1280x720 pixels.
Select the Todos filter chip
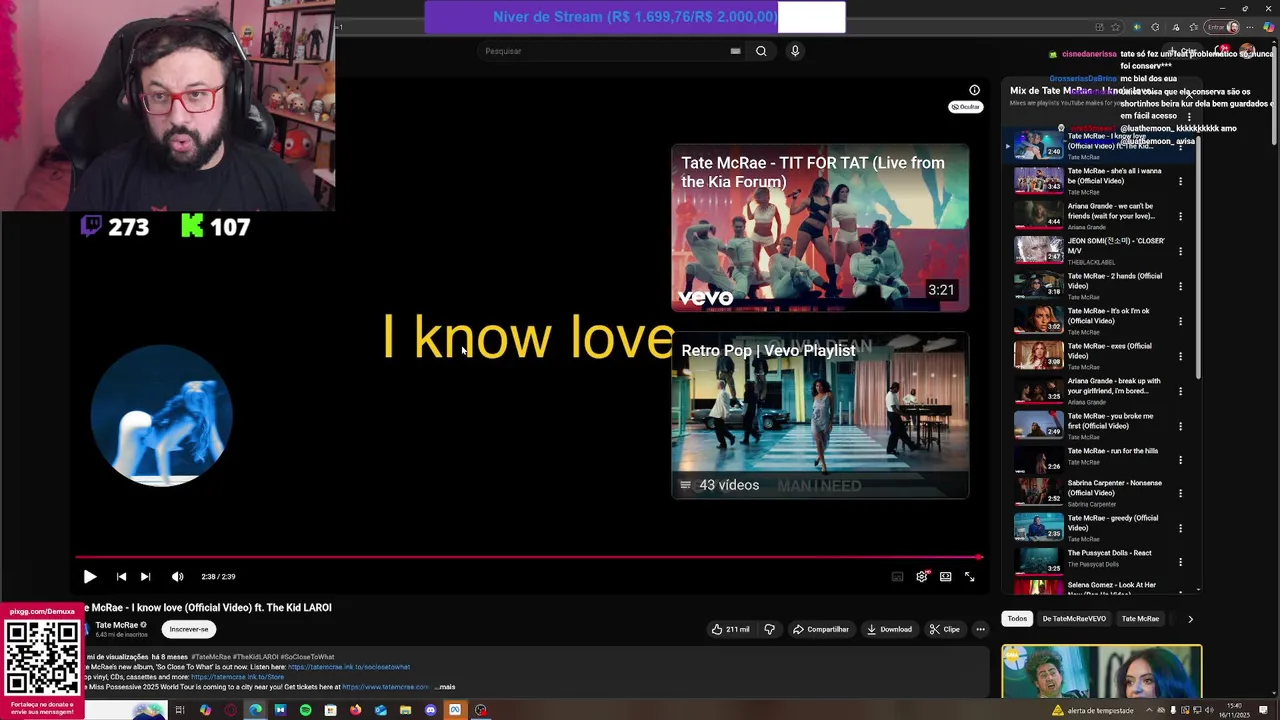pyautogui.click(x=1017, y=619)
